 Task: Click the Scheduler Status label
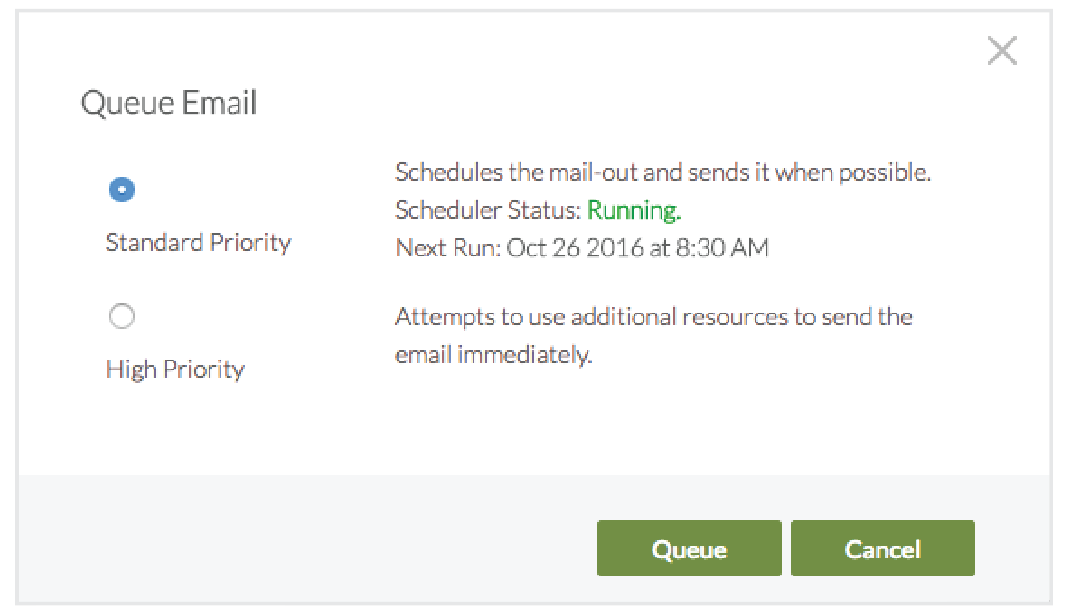tap(487, 211)
